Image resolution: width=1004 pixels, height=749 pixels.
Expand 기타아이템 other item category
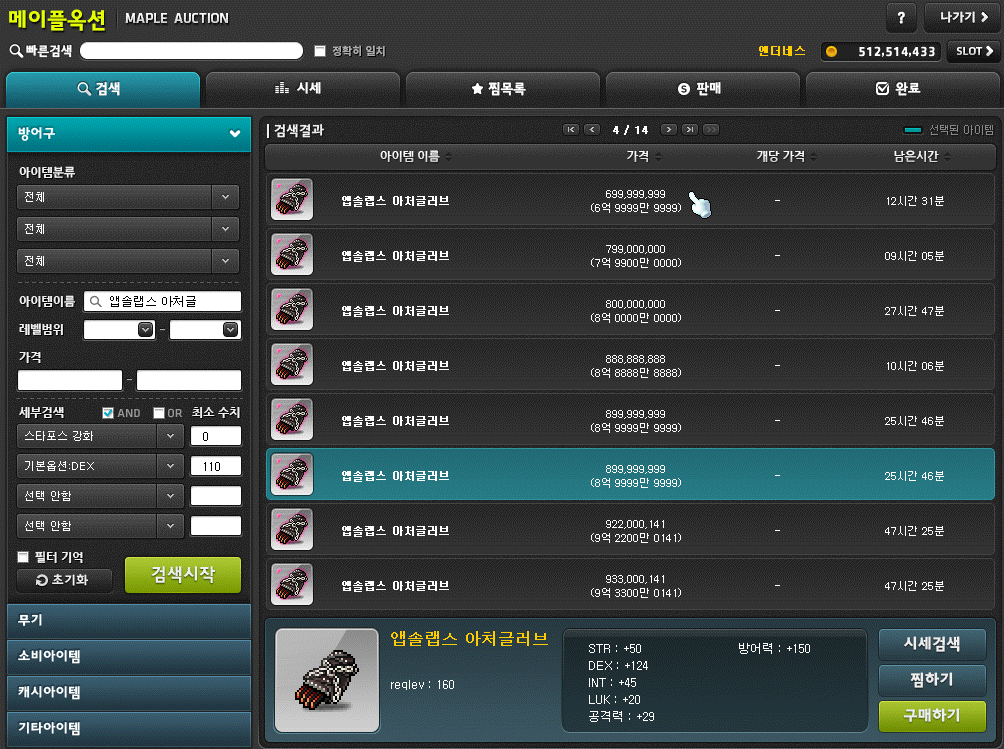click(129, 728)
